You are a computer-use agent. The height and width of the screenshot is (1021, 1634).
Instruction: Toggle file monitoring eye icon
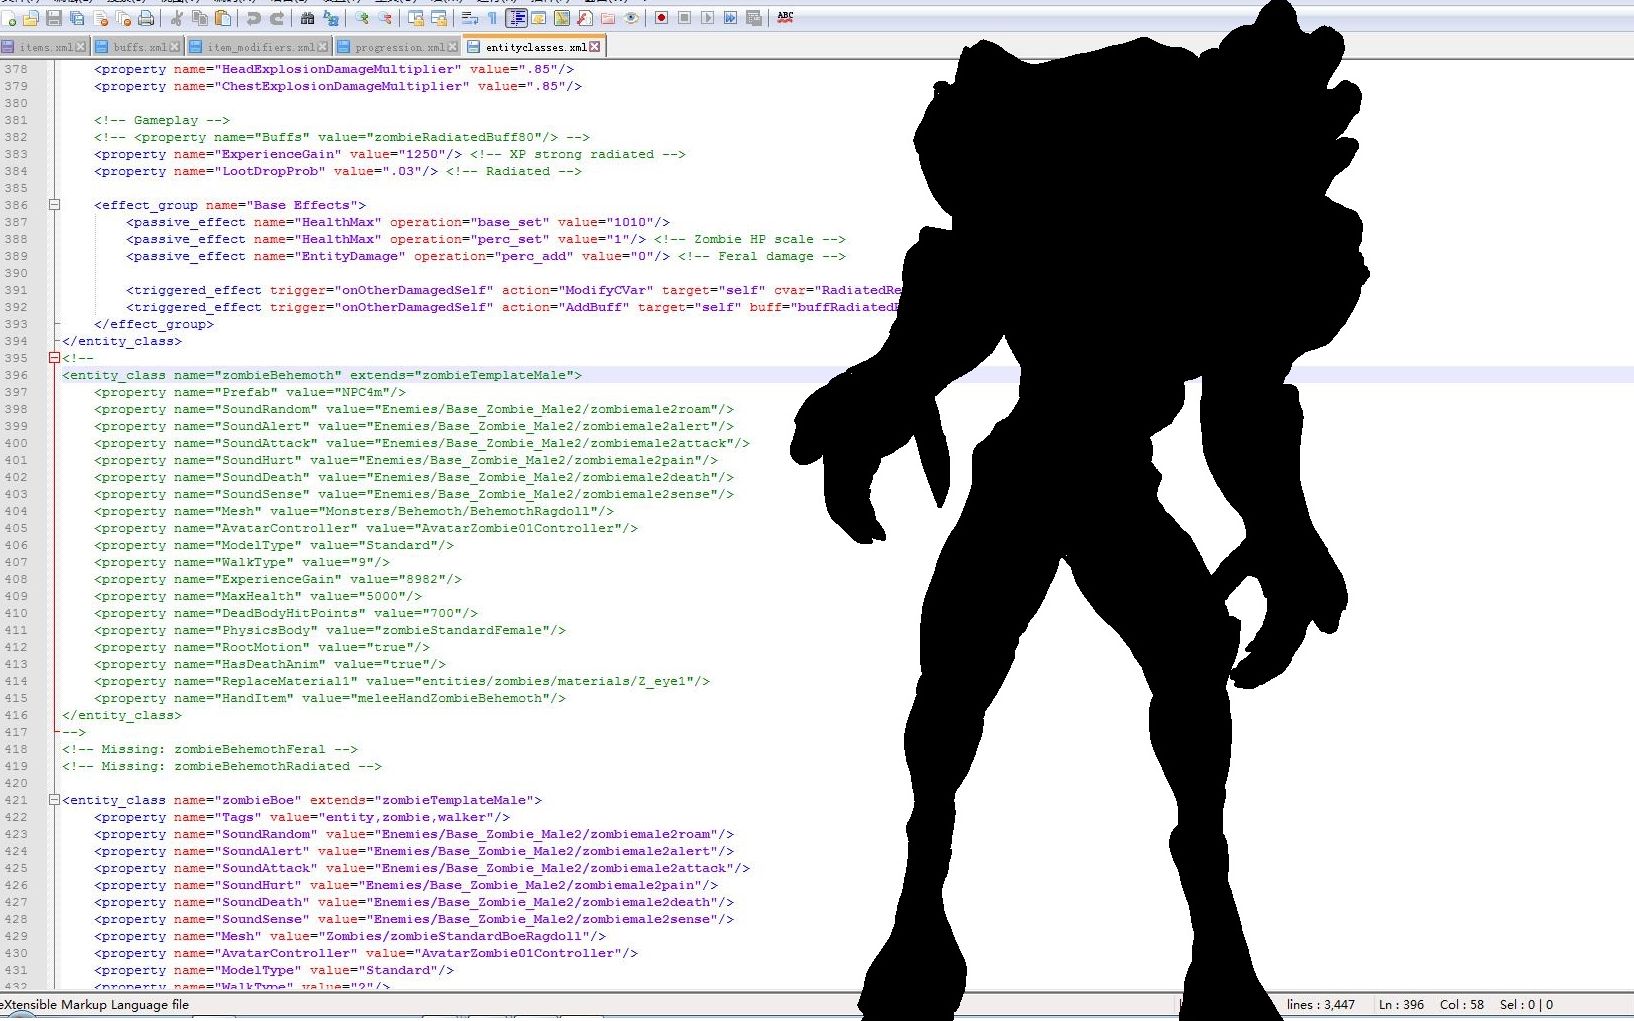click(x=630, y=18)
